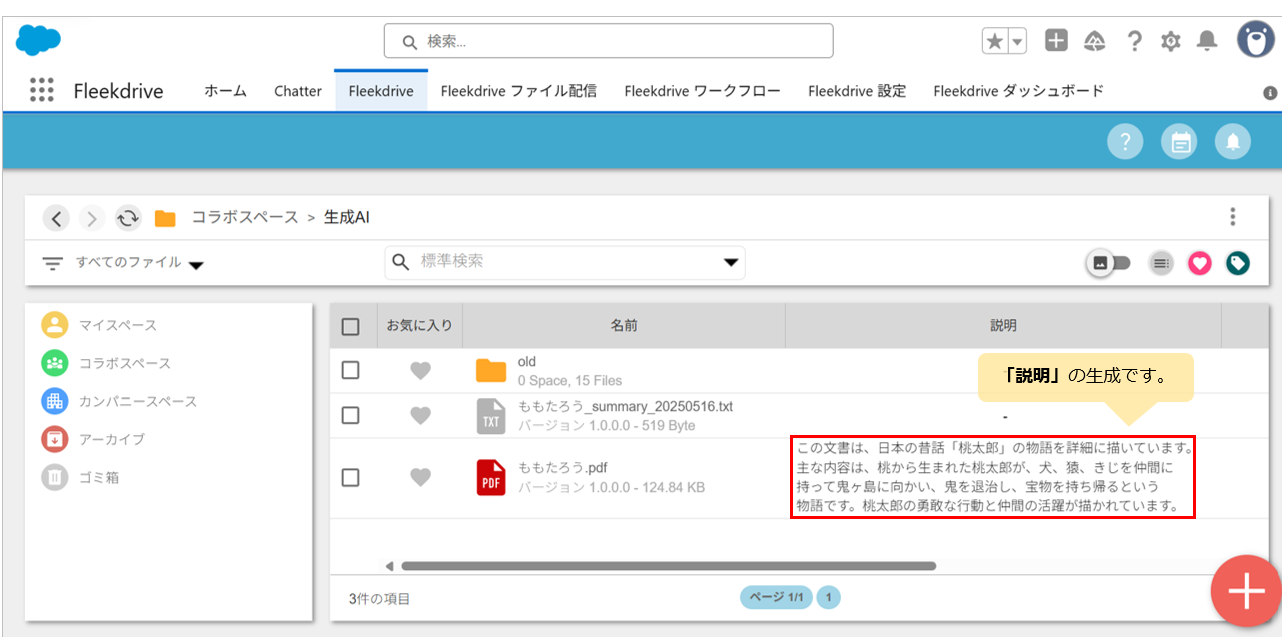Click the PDF icon for ももたろう.pdf
Screen dimensions: 1282x637
(x=491, y=477)
